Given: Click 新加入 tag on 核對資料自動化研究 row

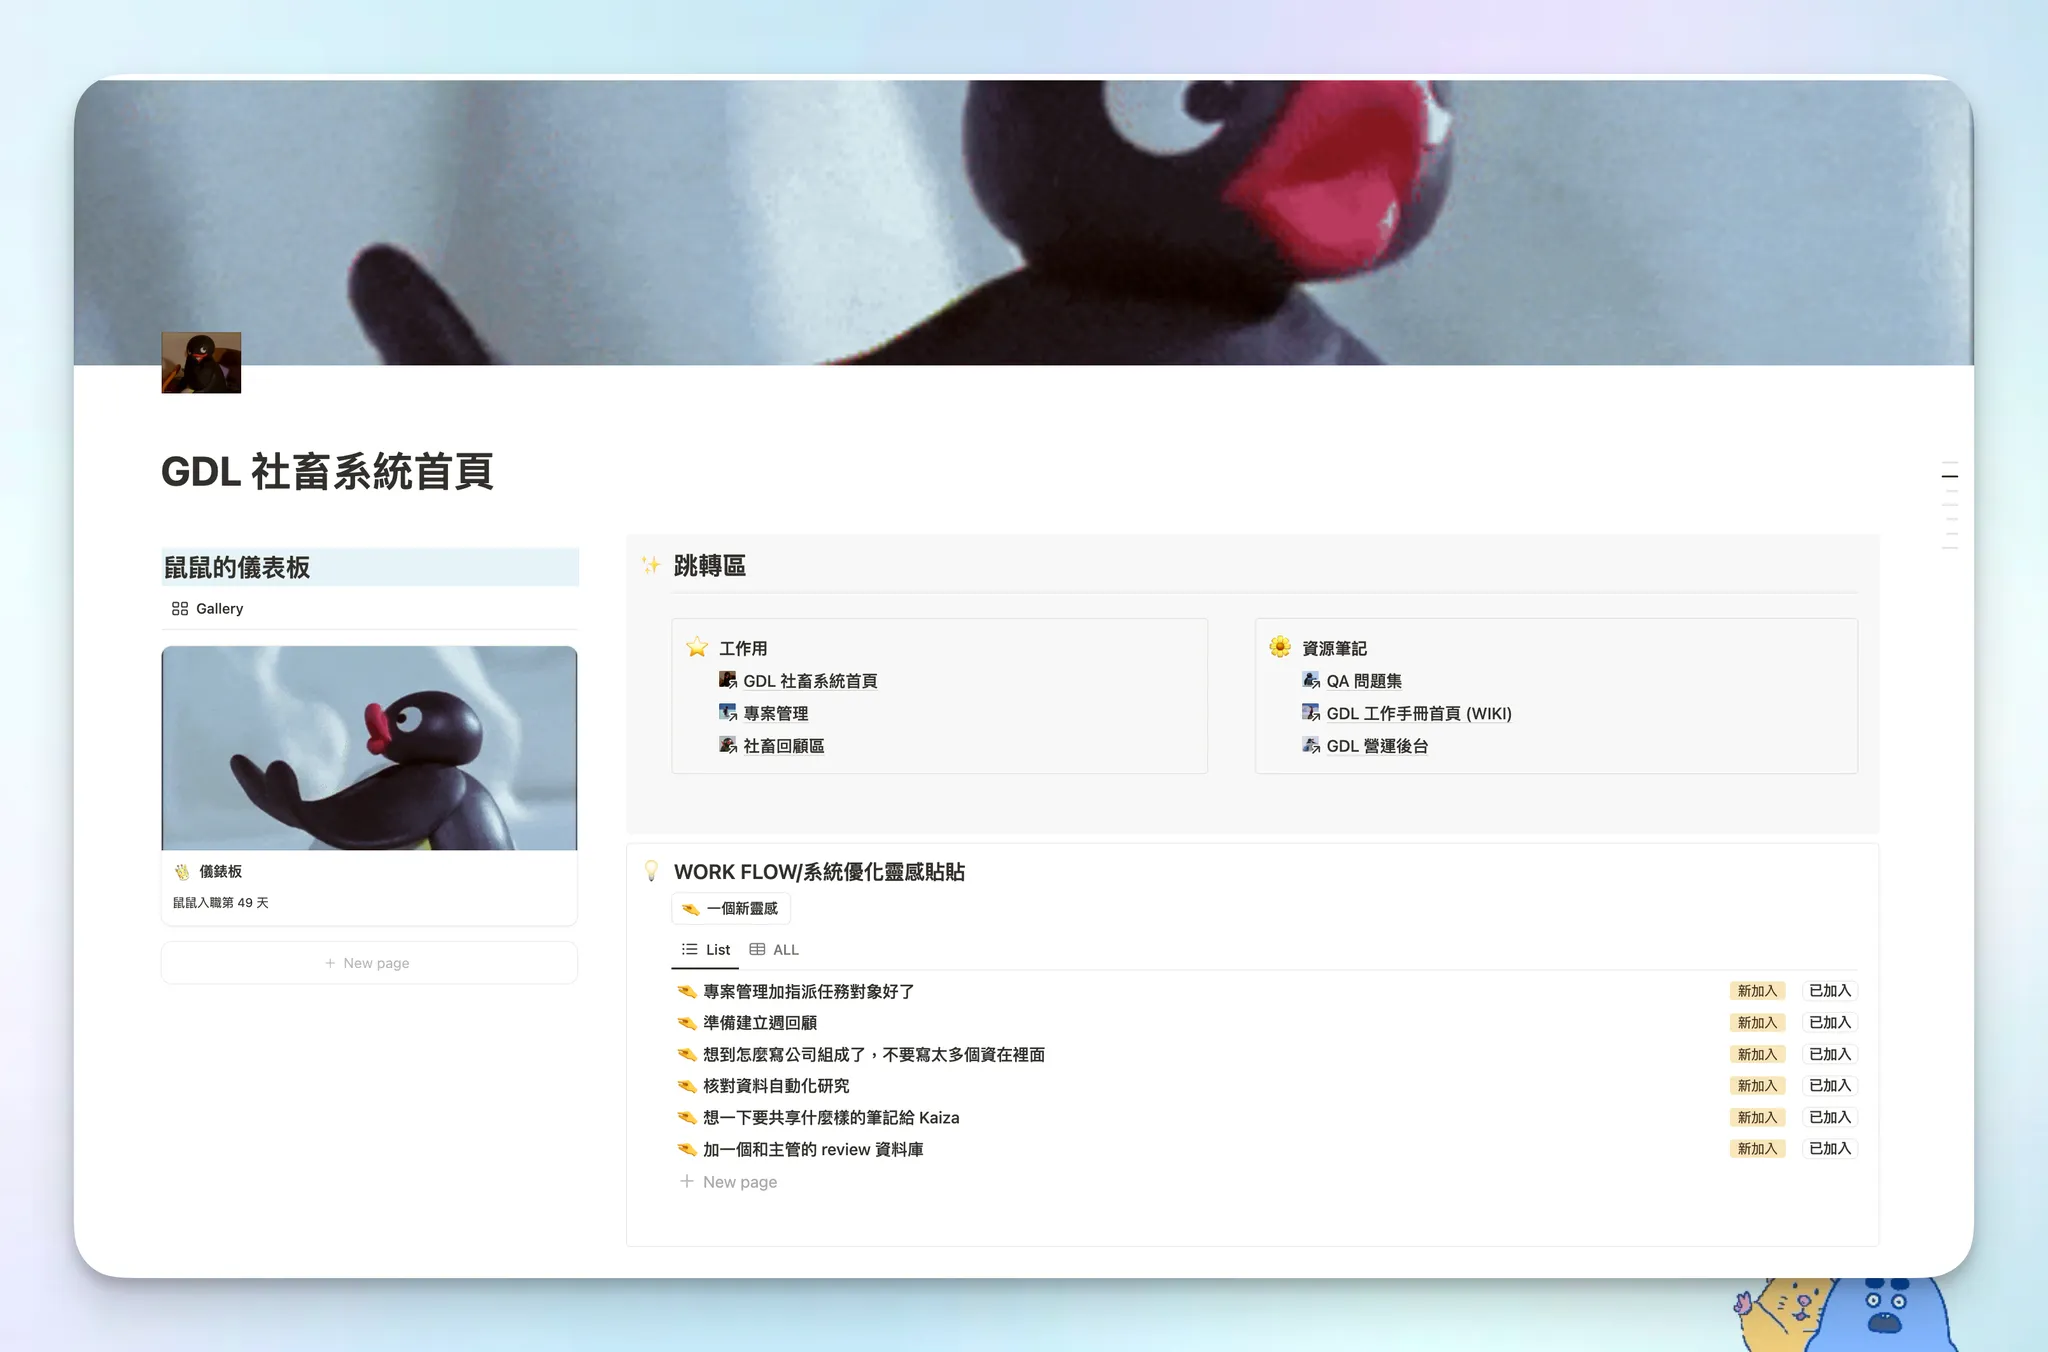Looking at the screenshot, I should coord(1757,1085).
